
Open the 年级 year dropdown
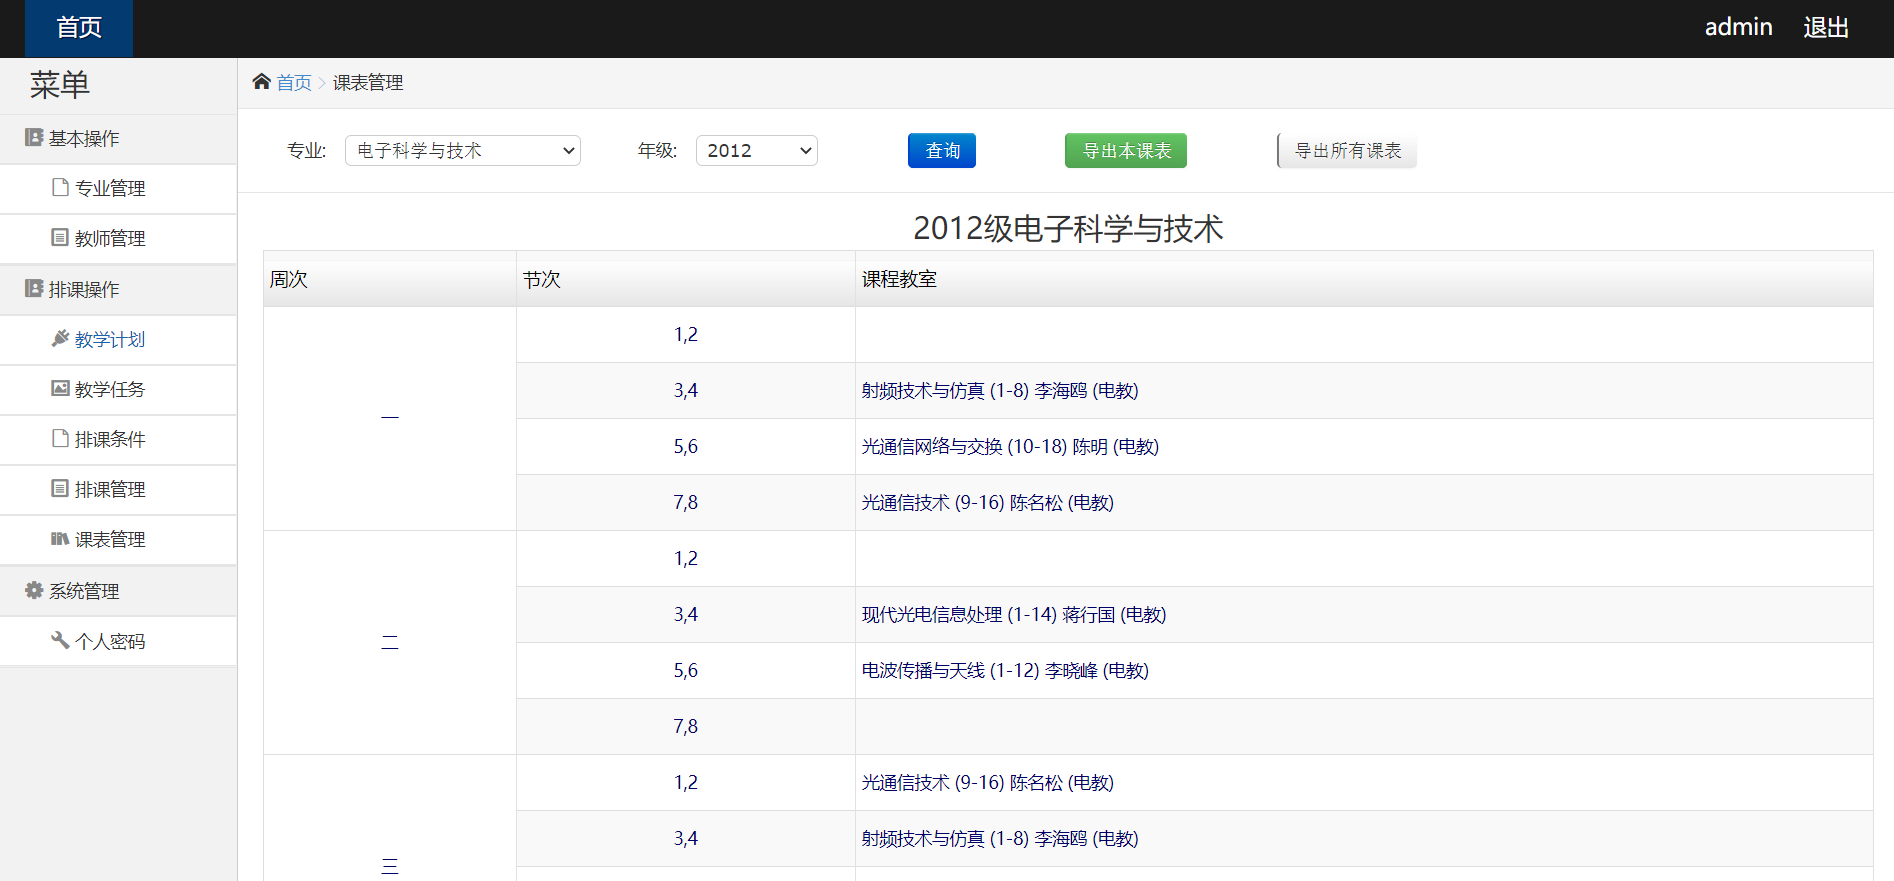[x=757, y=151]
